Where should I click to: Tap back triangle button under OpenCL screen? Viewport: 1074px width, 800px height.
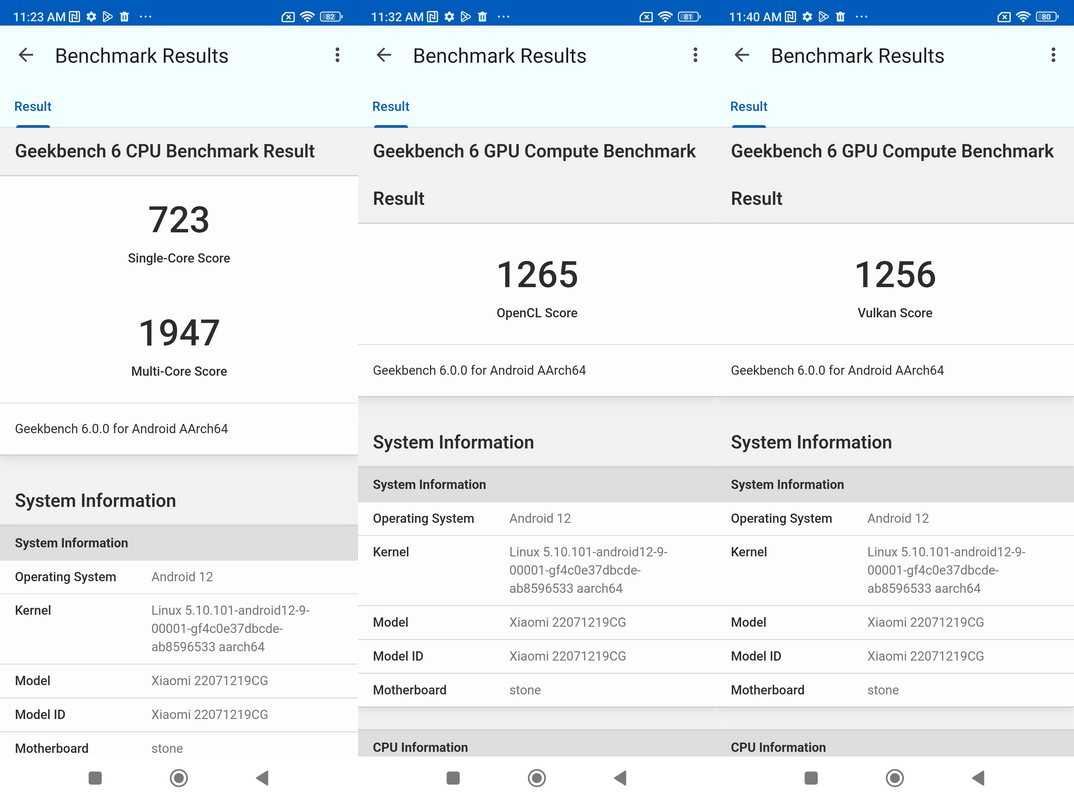click(x=621, y=778)
